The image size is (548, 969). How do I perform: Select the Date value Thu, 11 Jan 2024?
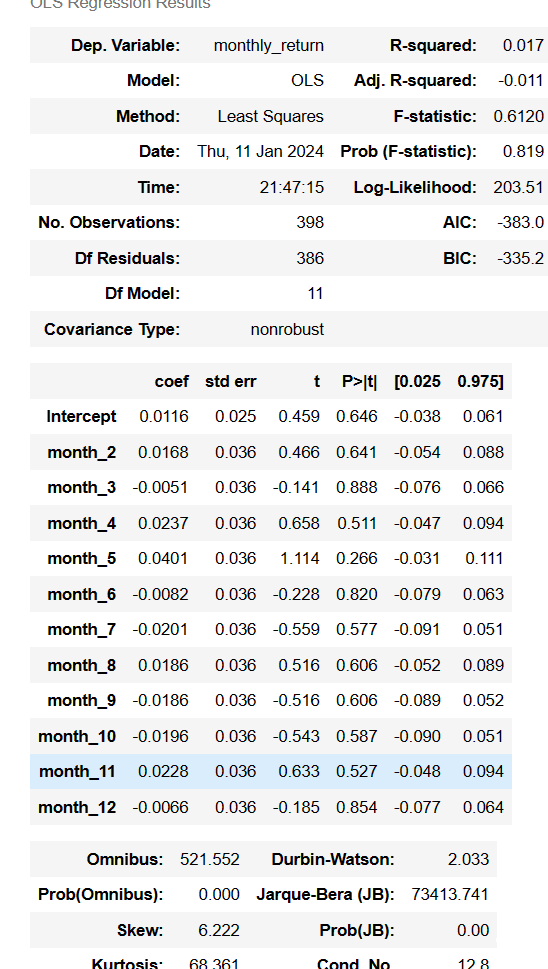pyautogui.click(x=261, y=151)
